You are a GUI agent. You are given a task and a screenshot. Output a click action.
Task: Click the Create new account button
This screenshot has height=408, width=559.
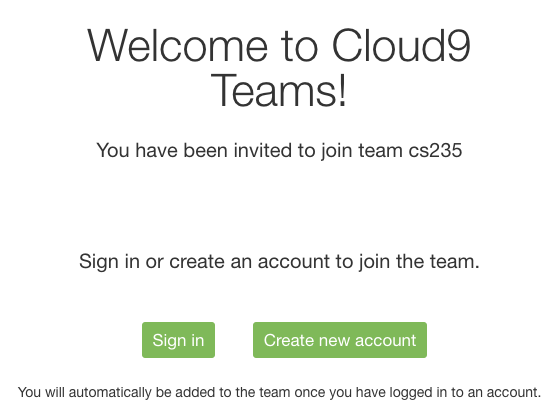click(x=340, y=340)
